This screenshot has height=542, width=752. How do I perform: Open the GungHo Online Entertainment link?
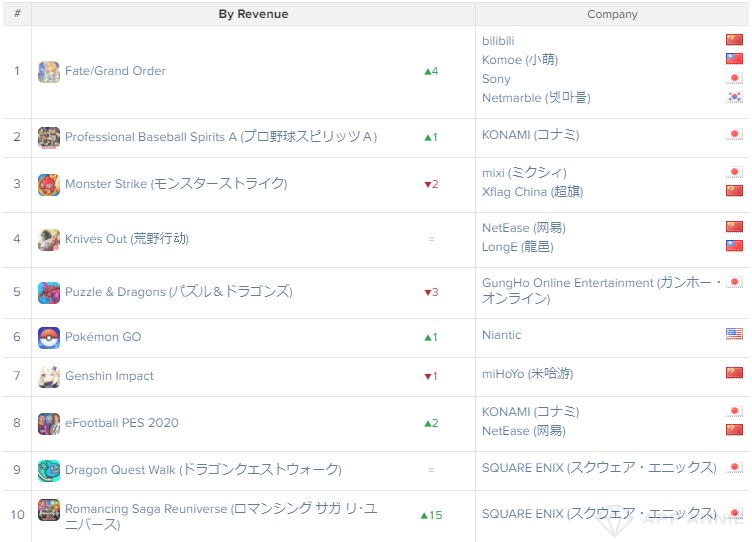click(601, 290)
